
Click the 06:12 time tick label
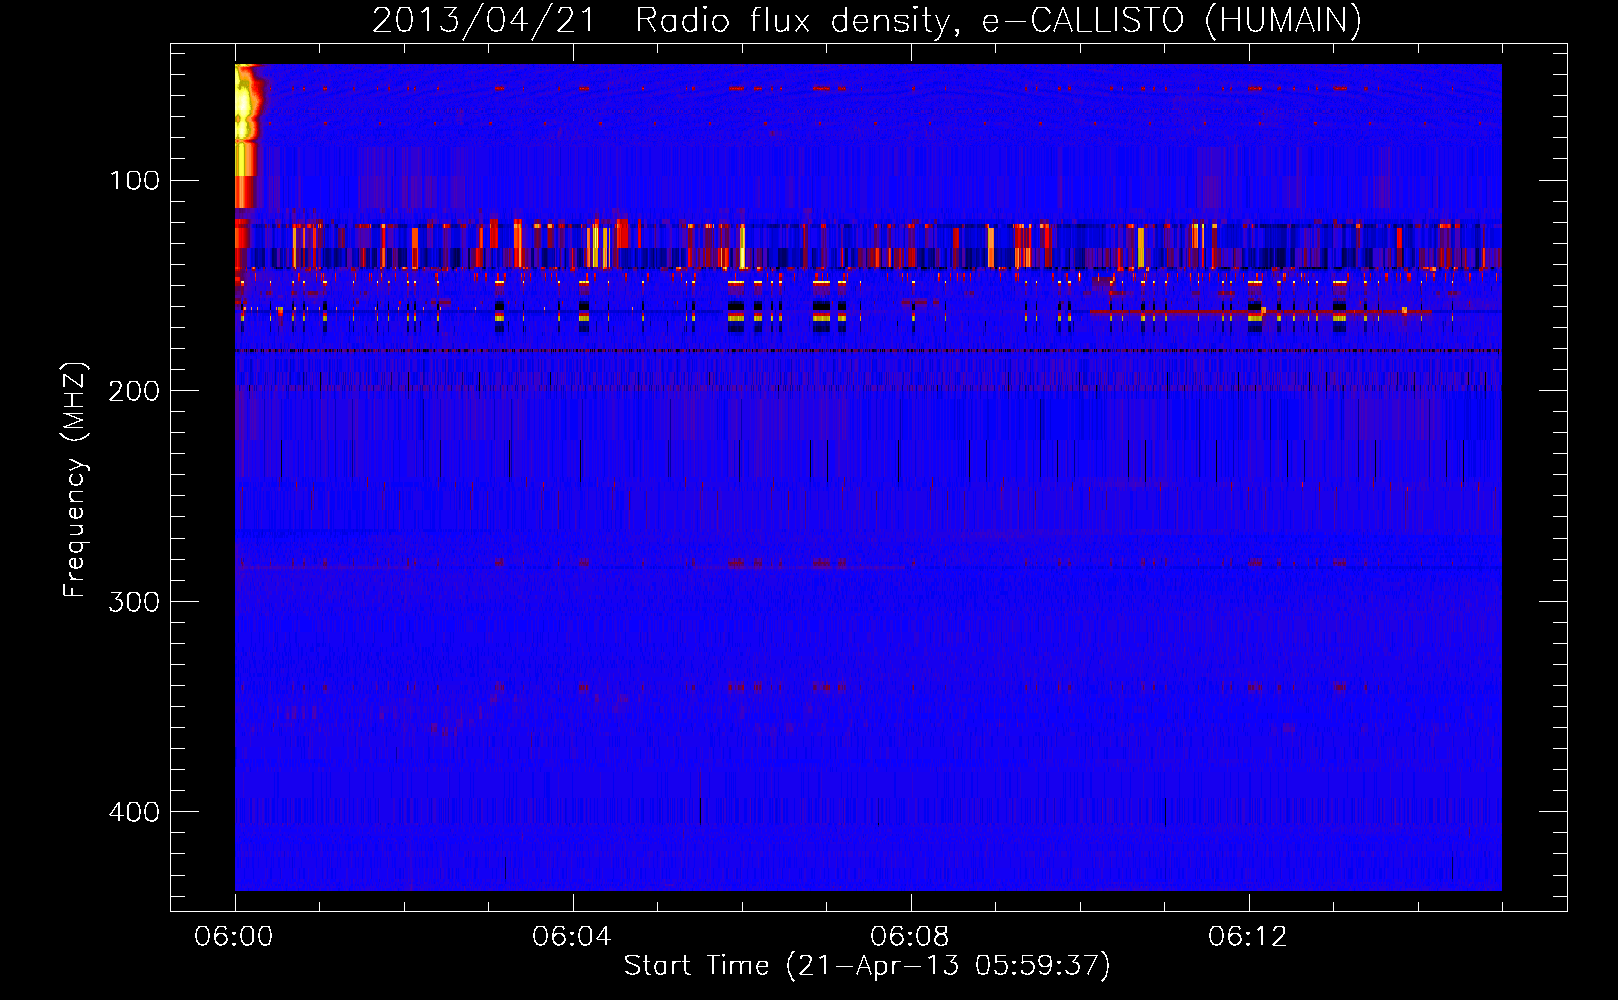(1248, 937)
